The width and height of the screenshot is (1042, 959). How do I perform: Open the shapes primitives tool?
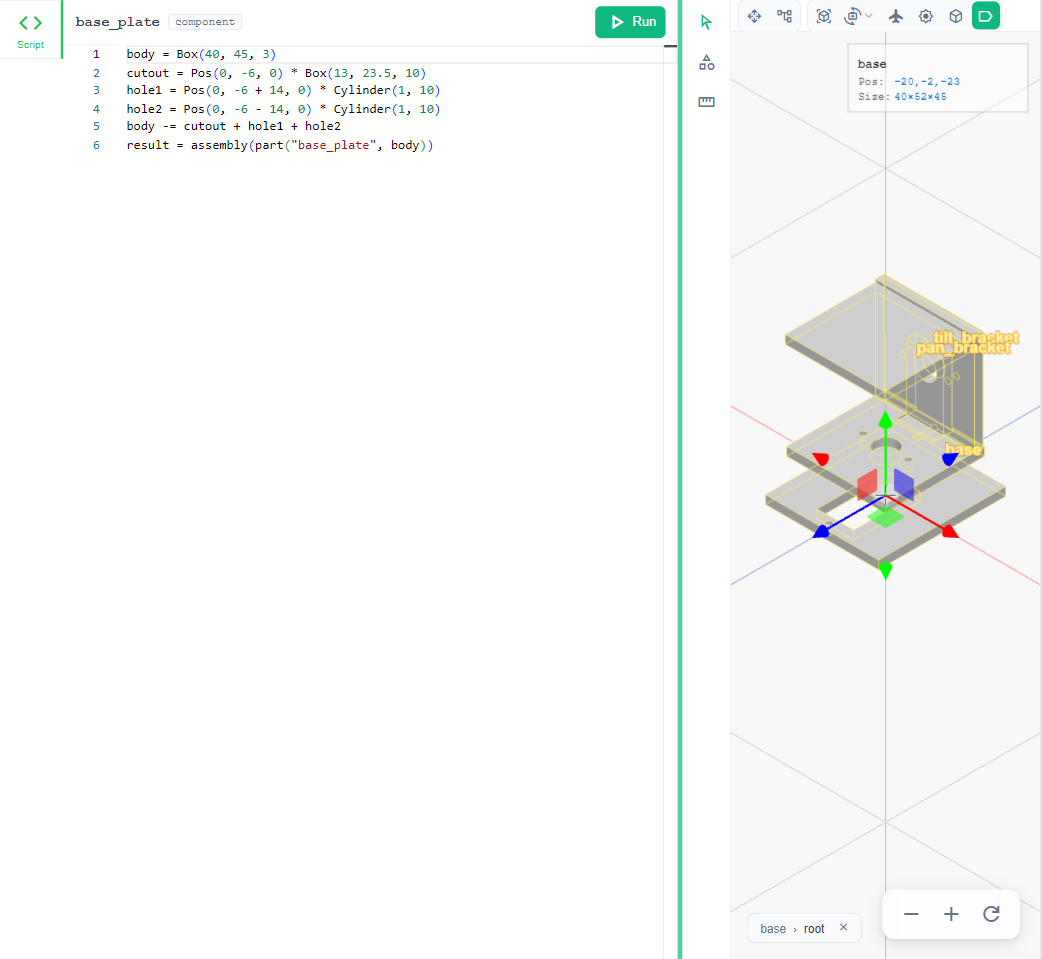point(706,62)
